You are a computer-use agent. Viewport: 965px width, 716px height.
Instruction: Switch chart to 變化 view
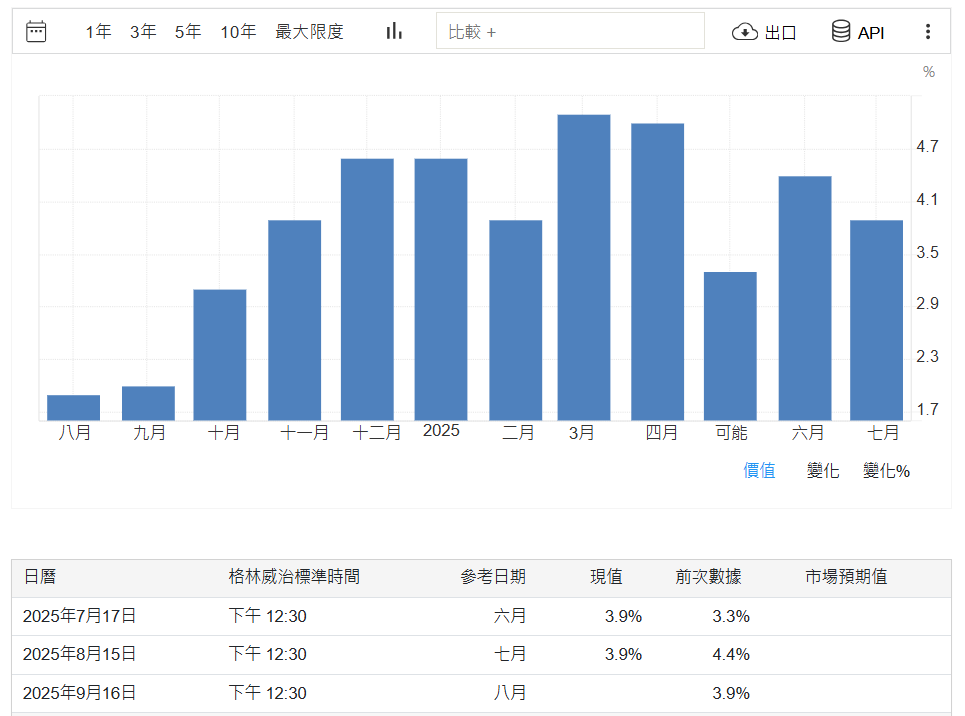[x=823, y=471]
